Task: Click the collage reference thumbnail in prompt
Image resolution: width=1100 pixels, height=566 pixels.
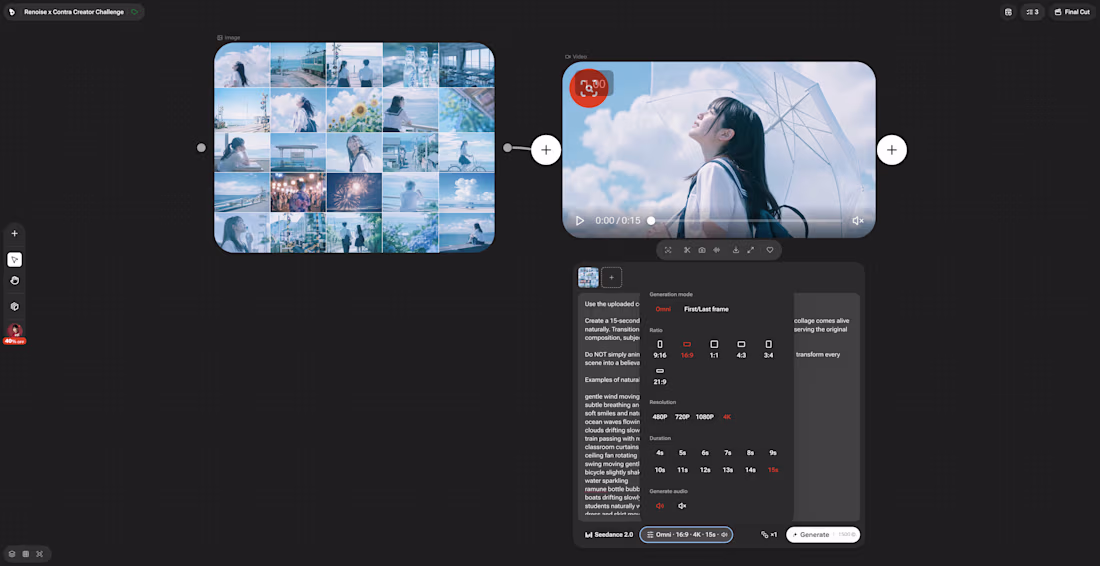Action: click(588, 278)
